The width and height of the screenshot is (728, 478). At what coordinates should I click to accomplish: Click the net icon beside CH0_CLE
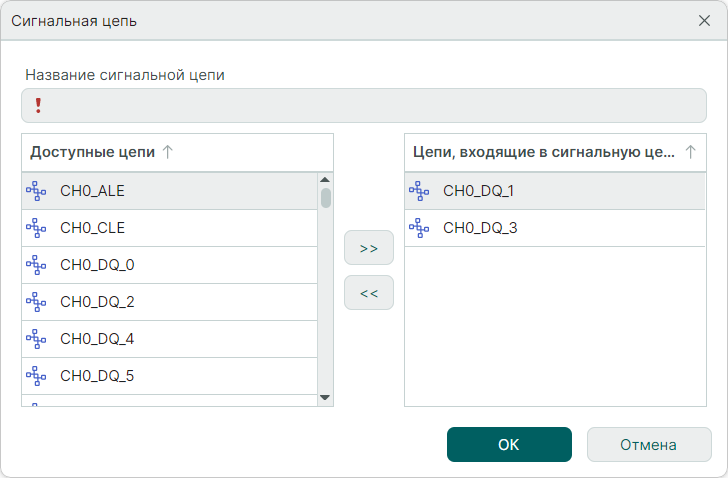pyautogui.click(x=36, y=227)
